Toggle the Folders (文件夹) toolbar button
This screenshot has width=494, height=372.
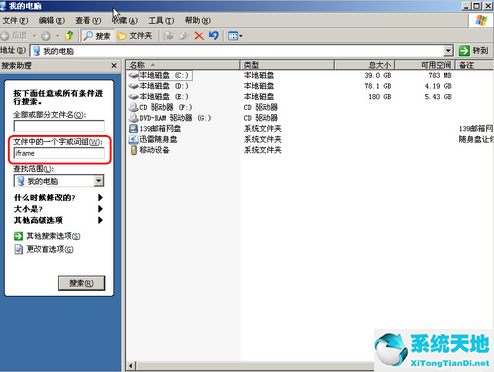135,36
